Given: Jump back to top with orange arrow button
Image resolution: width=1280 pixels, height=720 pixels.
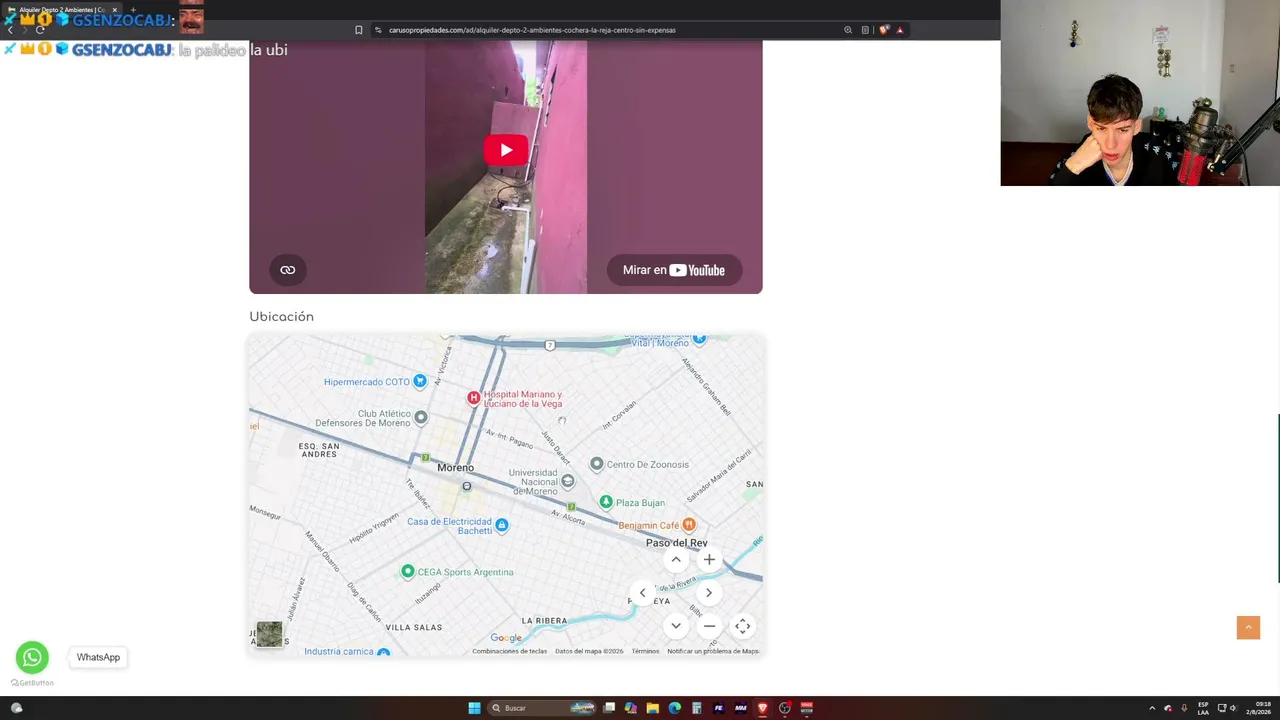Looking at the screenshot, I should 1248,627.
